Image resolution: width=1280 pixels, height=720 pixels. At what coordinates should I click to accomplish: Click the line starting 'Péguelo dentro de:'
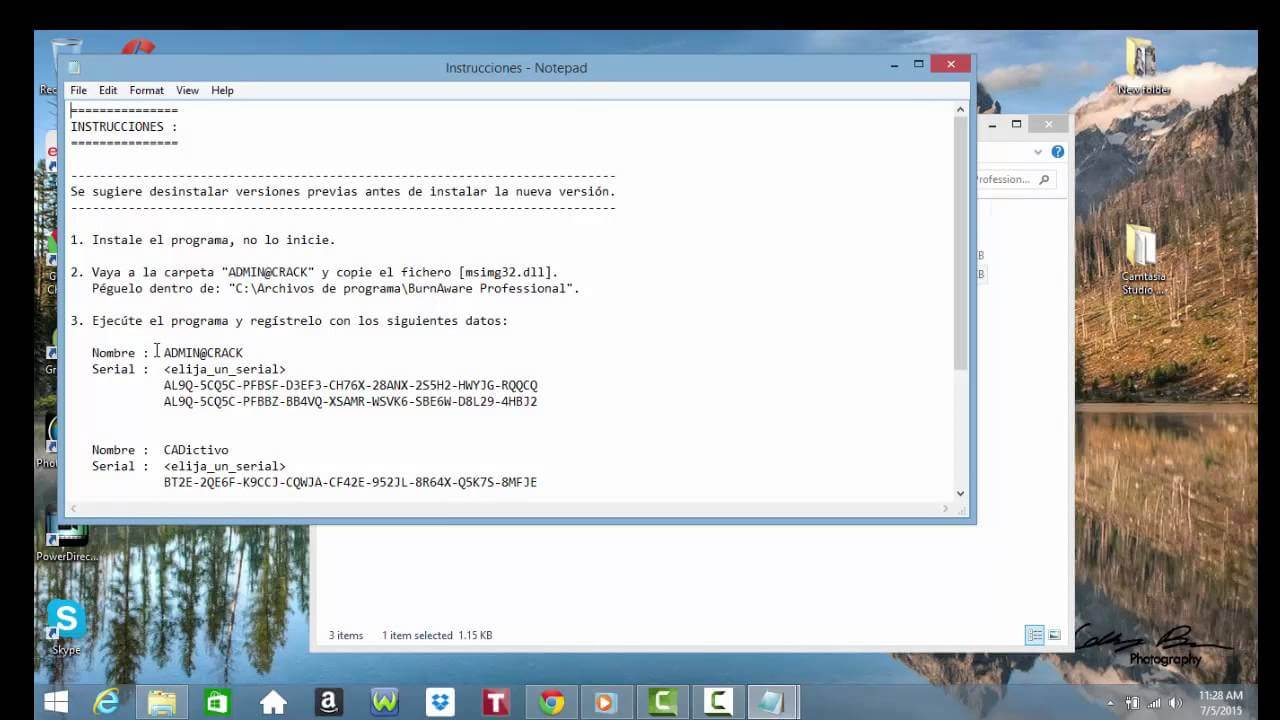coord(336,289)
